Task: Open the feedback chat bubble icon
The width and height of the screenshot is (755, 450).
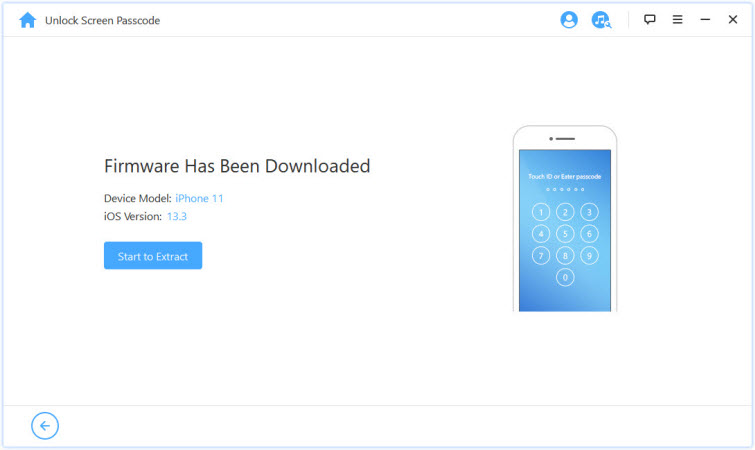Action: coord(649,20)
